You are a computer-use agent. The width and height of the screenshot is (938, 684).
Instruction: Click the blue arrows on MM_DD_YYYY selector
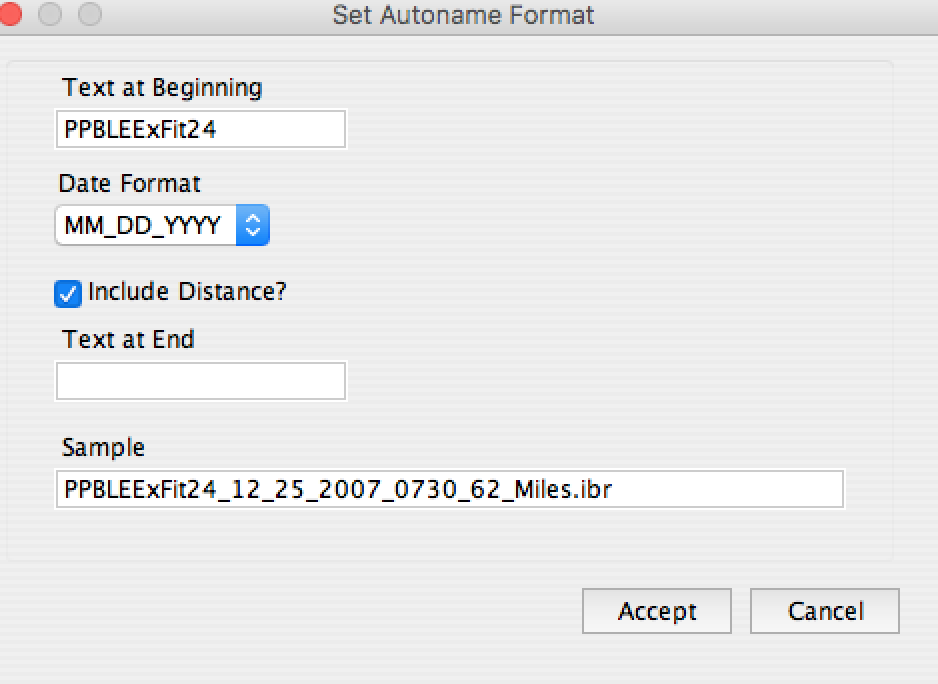click(253, 226)
